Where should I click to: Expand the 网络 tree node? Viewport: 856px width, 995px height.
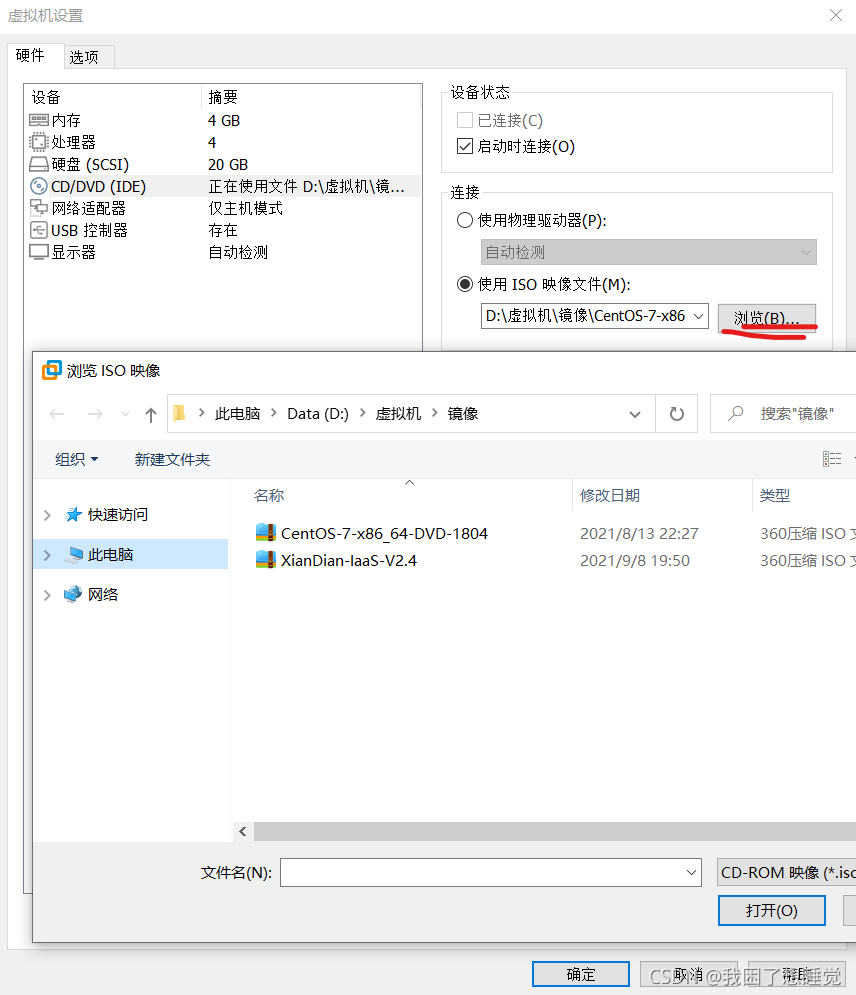[47, 595]
